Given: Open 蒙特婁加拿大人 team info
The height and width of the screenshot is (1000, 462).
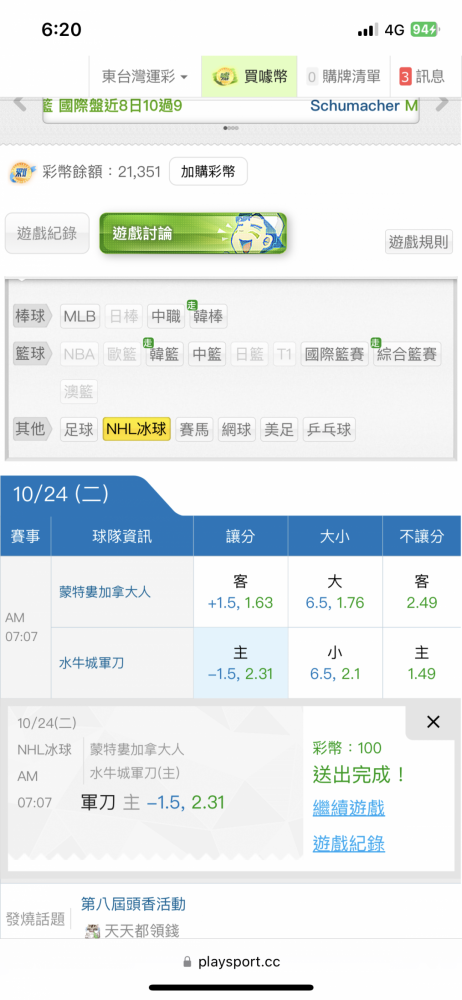Looking at the screenshot, I should pos(105,592).
